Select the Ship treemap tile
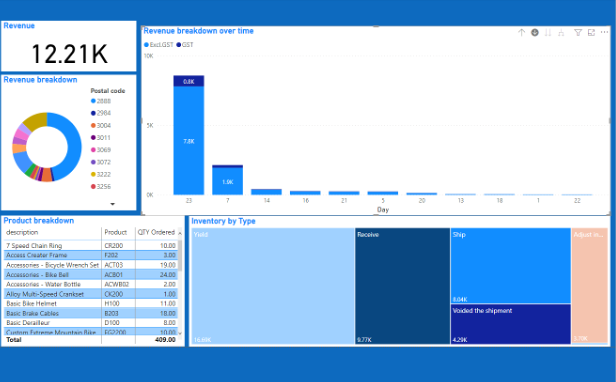Image resolution: width=616 pixels, height=382 pixels. click(x=511, y=266)
